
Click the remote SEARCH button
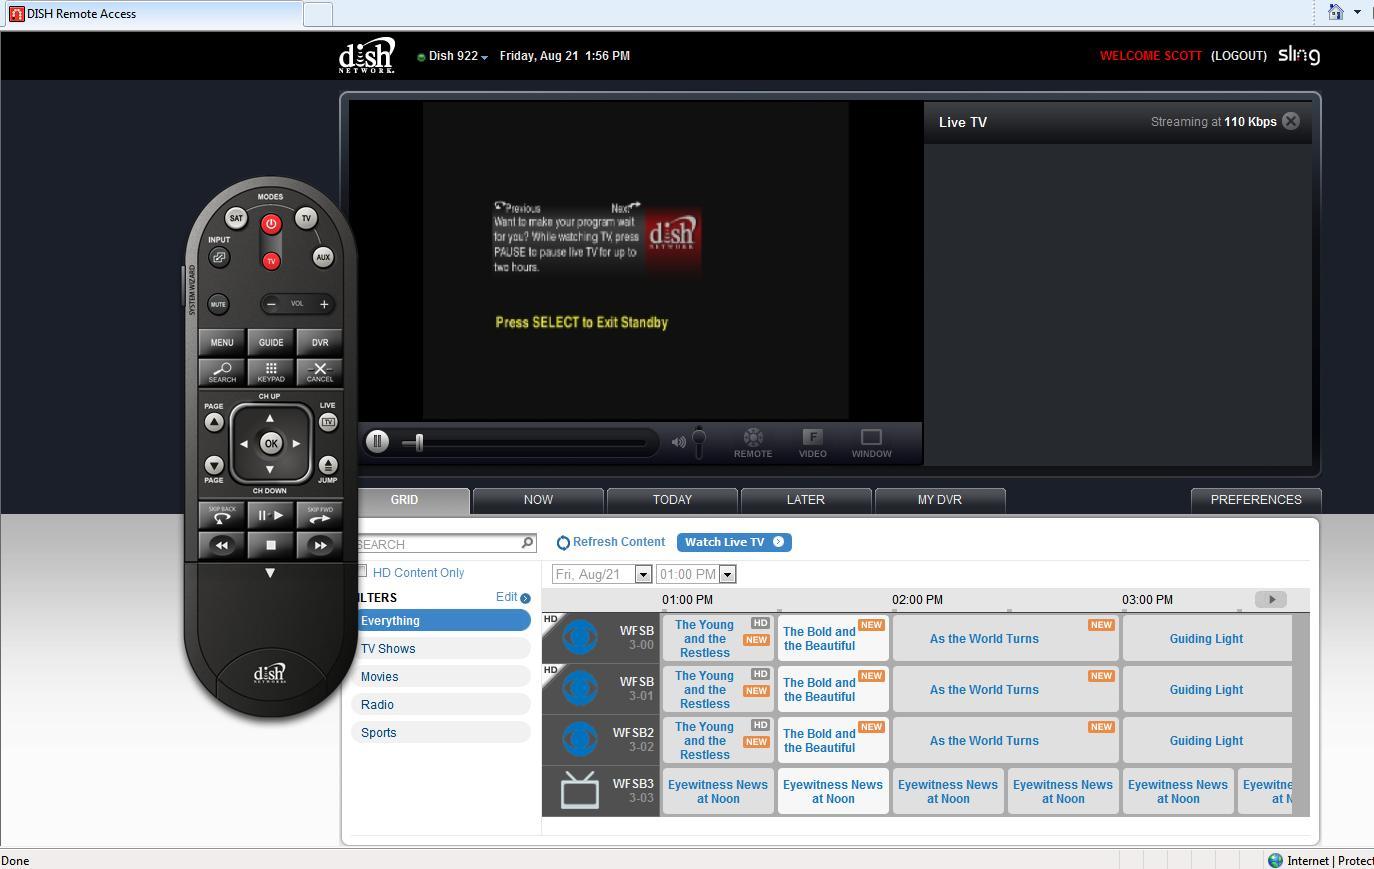(222, 372)
